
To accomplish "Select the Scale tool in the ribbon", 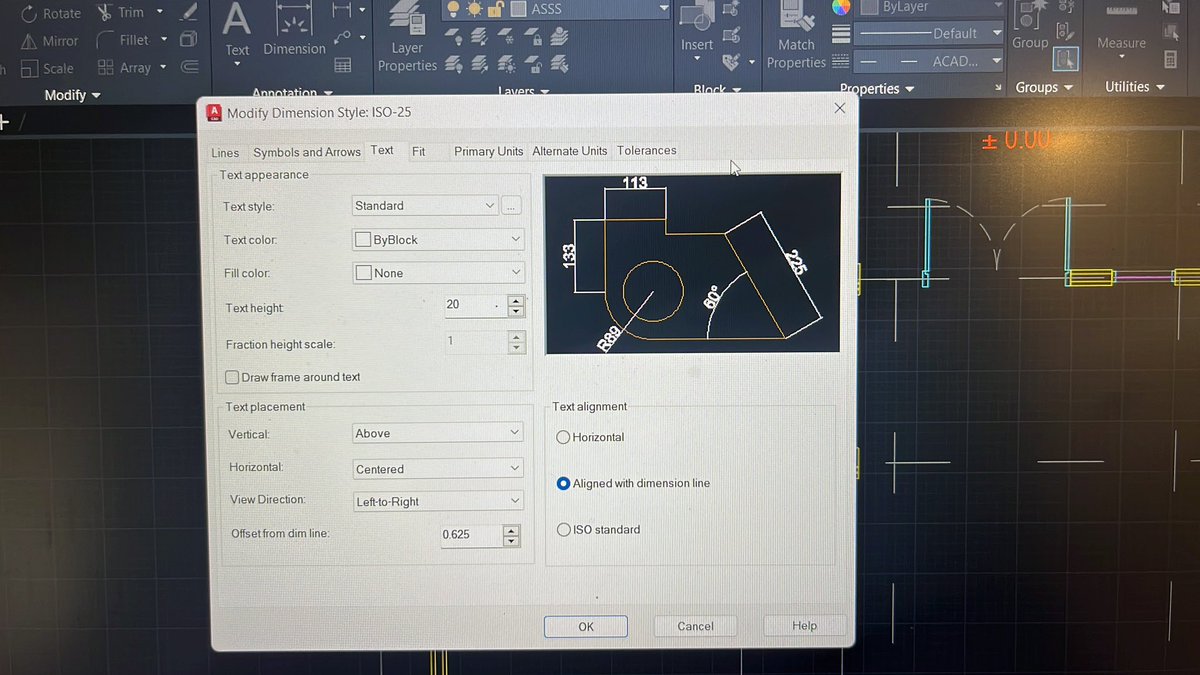I will (46, 68).
